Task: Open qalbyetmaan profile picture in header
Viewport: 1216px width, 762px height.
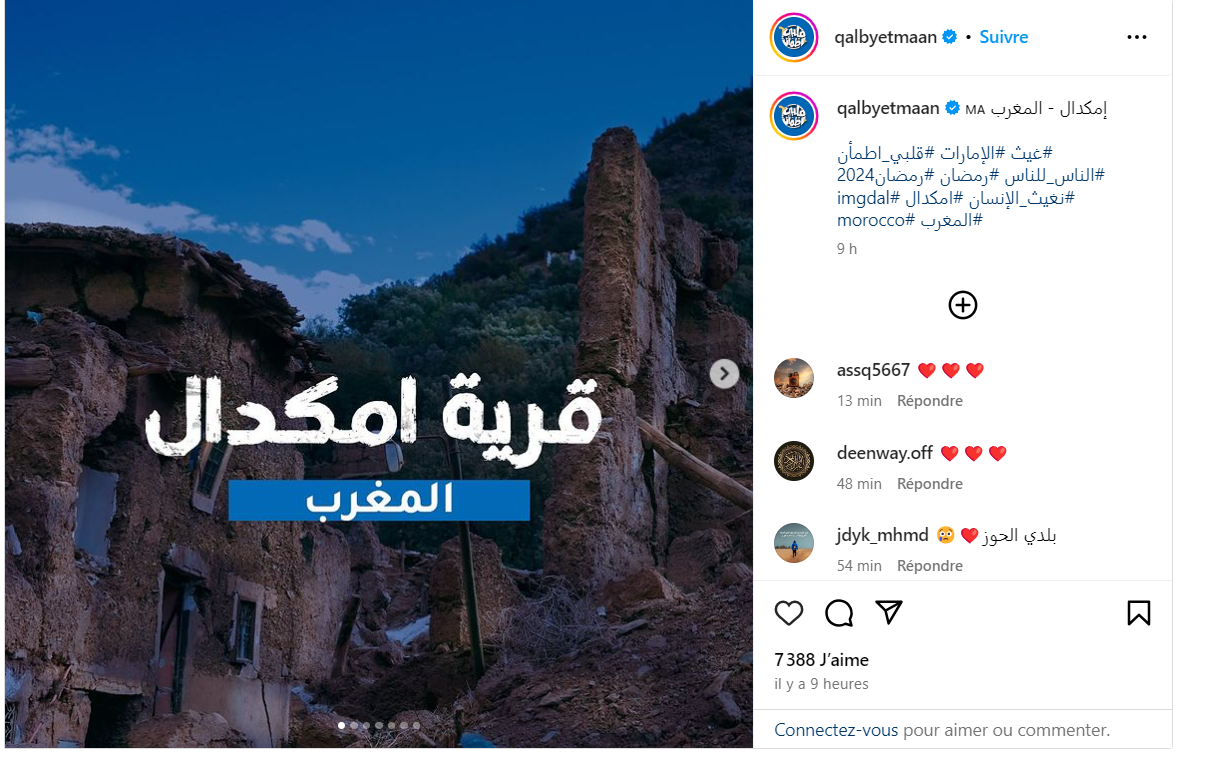Action: (794, 37)
